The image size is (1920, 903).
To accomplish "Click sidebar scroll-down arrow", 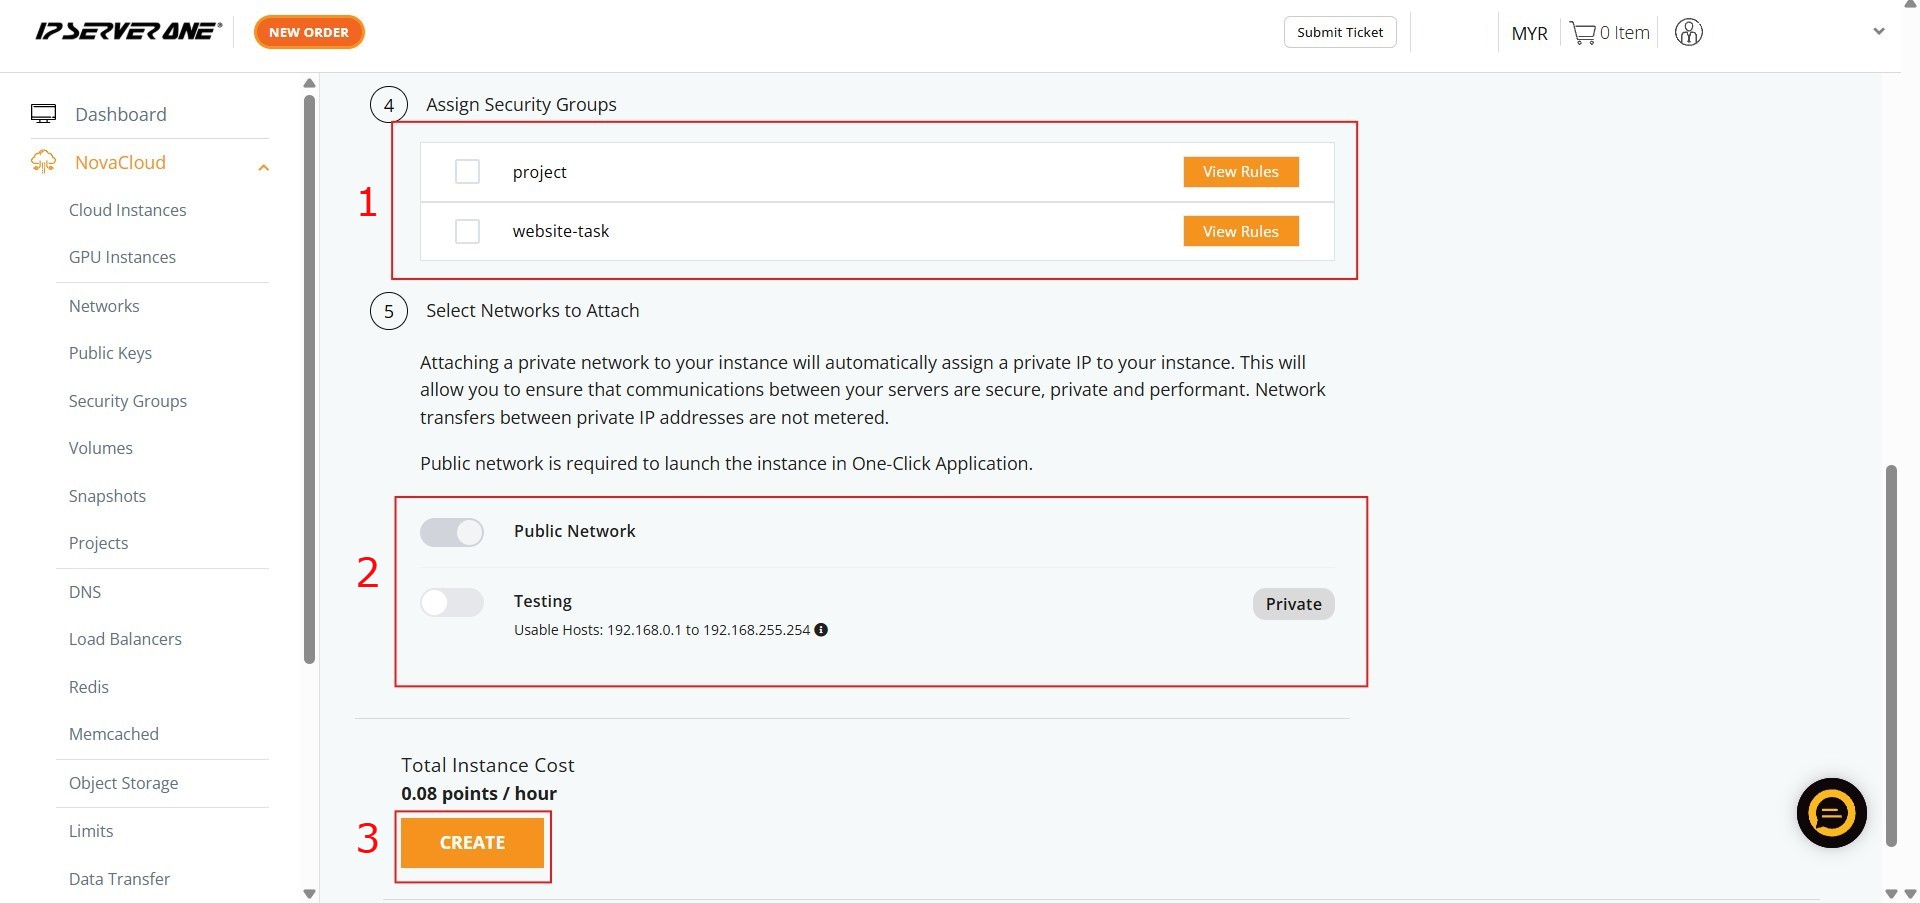I will tap(309, 893).
